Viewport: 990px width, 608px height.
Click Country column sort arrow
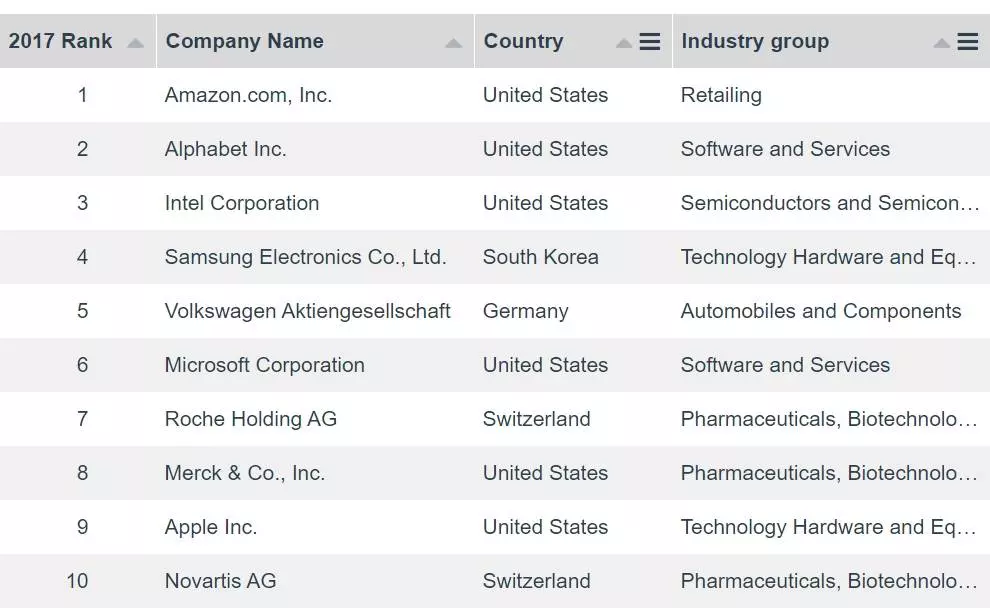coord(623,43)
